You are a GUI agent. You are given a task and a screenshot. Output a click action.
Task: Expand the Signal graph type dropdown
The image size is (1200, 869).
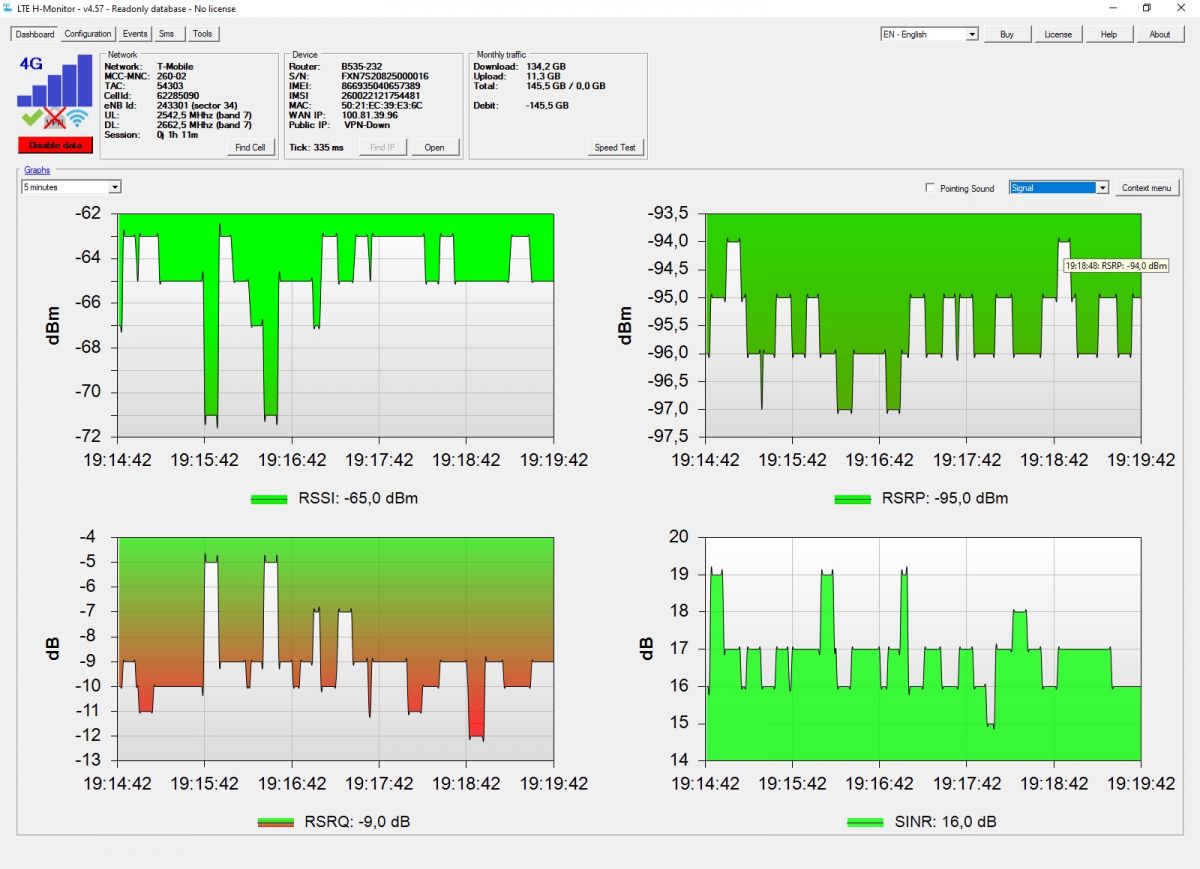(1059, 187)
